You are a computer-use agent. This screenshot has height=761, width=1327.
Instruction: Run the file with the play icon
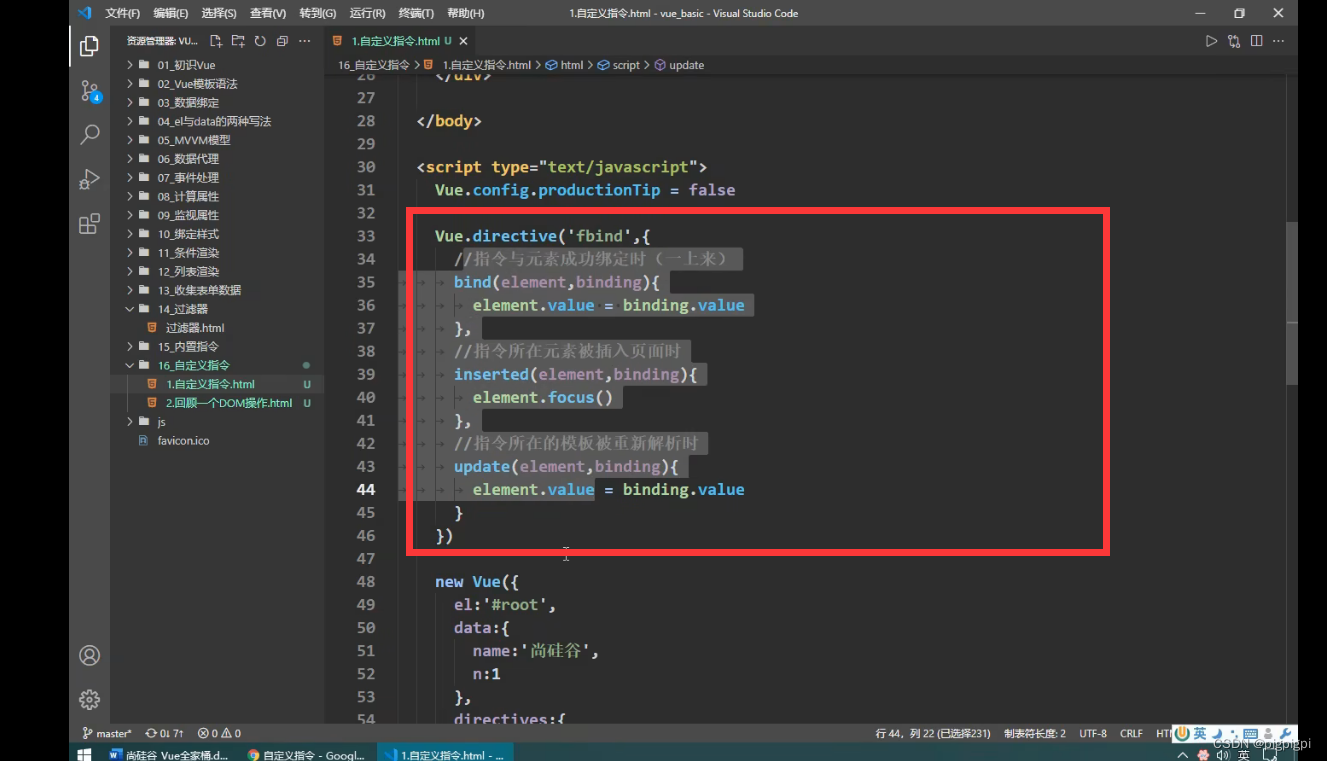1211,41
